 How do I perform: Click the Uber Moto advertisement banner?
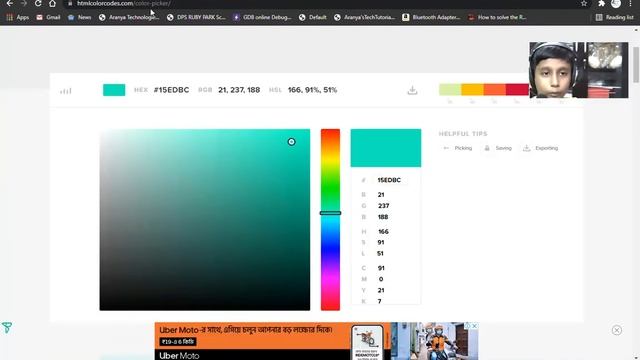point(316,341)
